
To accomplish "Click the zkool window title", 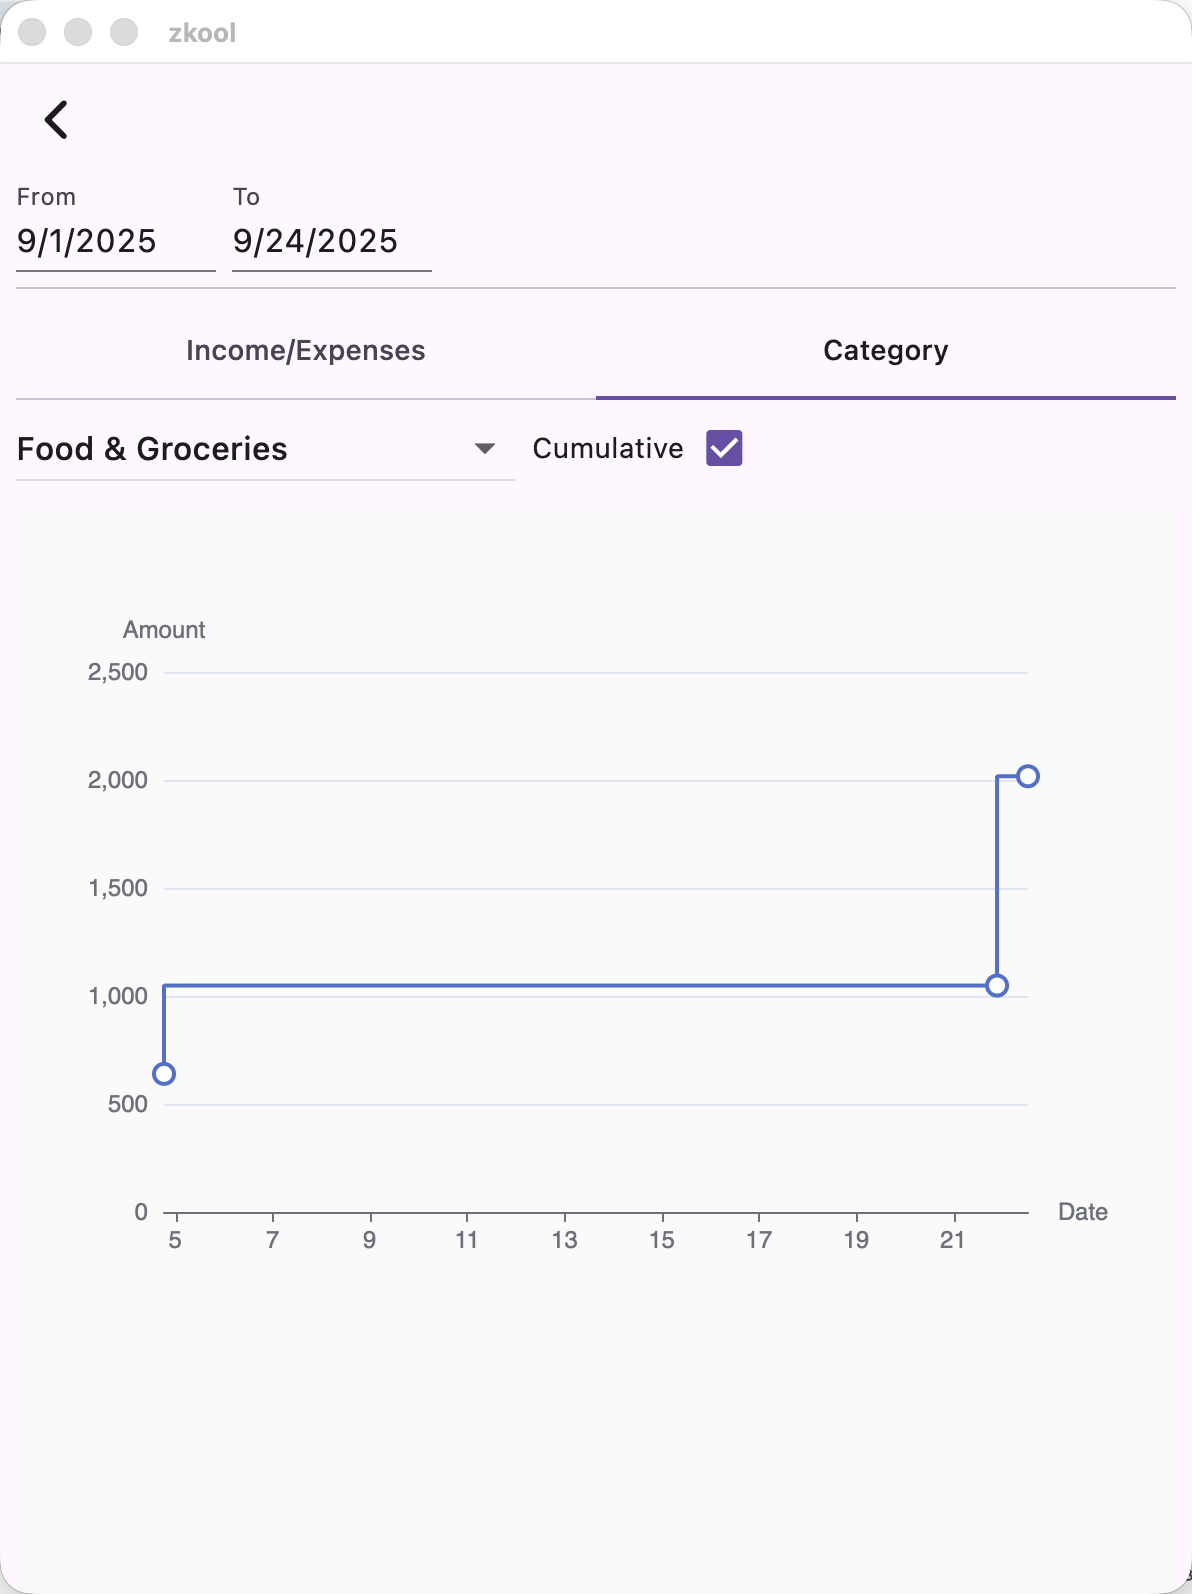I will (x=202, y=33).
